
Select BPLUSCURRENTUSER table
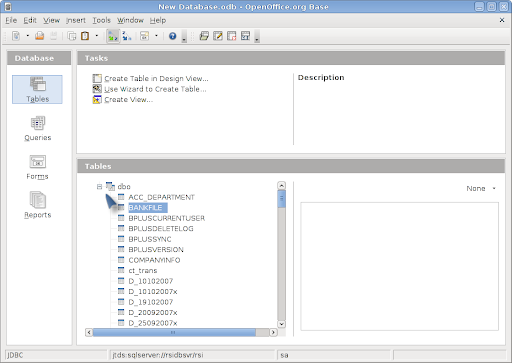point(167,218)
